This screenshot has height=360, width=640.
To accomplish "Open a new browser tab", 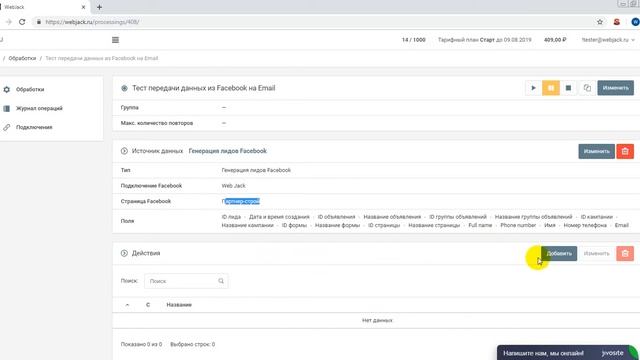I will [x=99, y=7].
